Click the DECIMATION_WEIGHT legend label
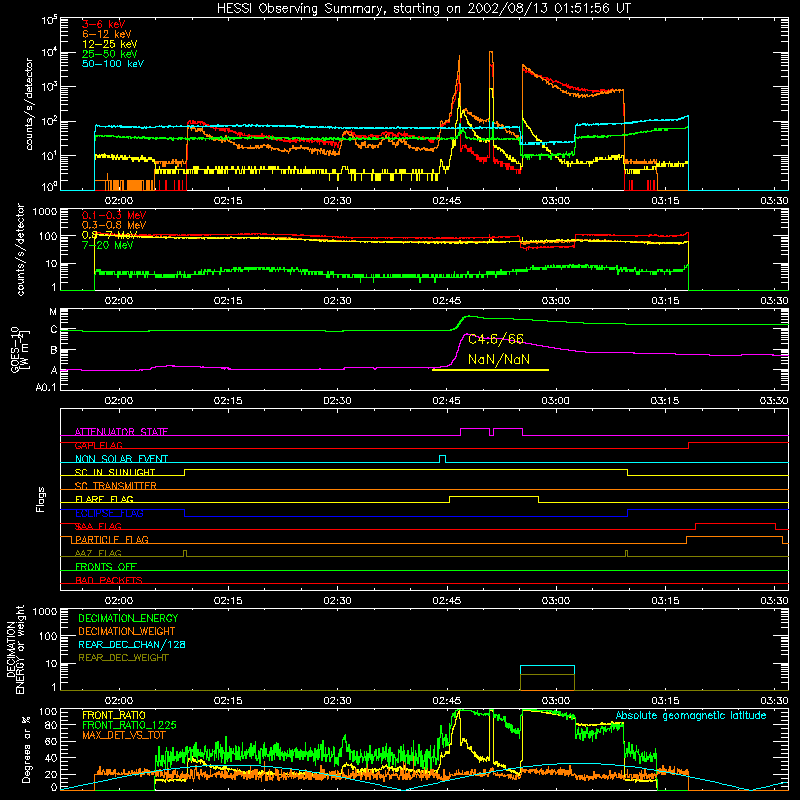Viewport: 800px width, 800px height. 127,631
